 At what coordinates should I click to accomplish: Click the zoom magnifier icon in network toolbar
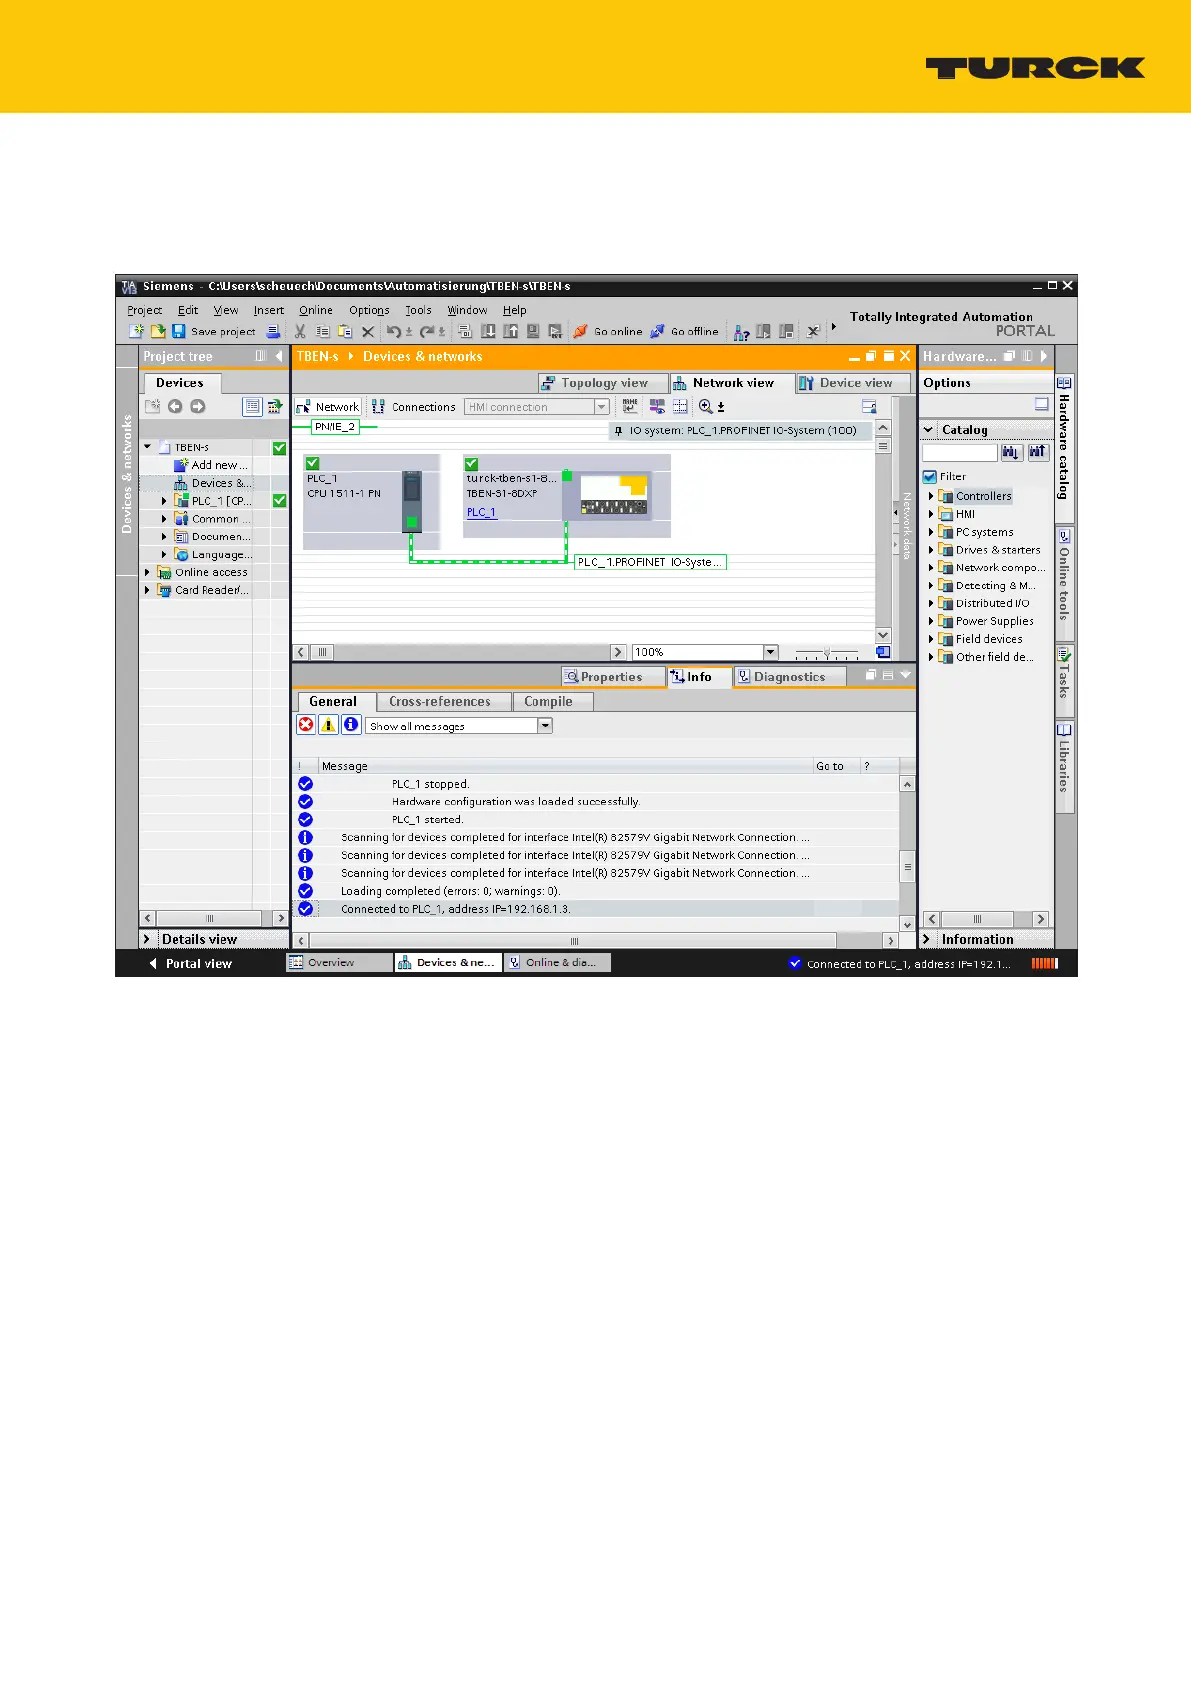pyautogui.click(x=706, y=406)
